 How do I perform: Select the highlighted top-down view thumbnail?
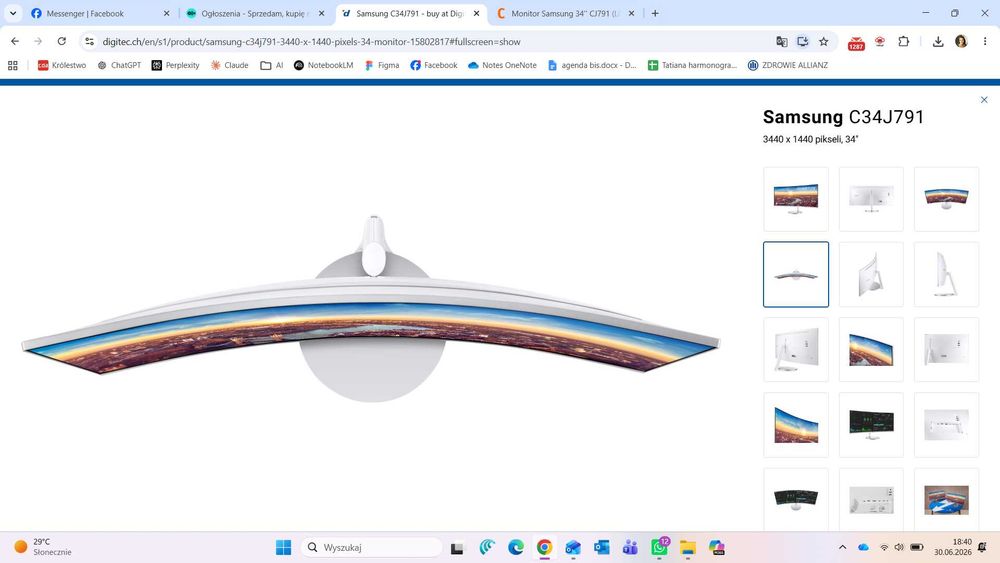[796, 274]
